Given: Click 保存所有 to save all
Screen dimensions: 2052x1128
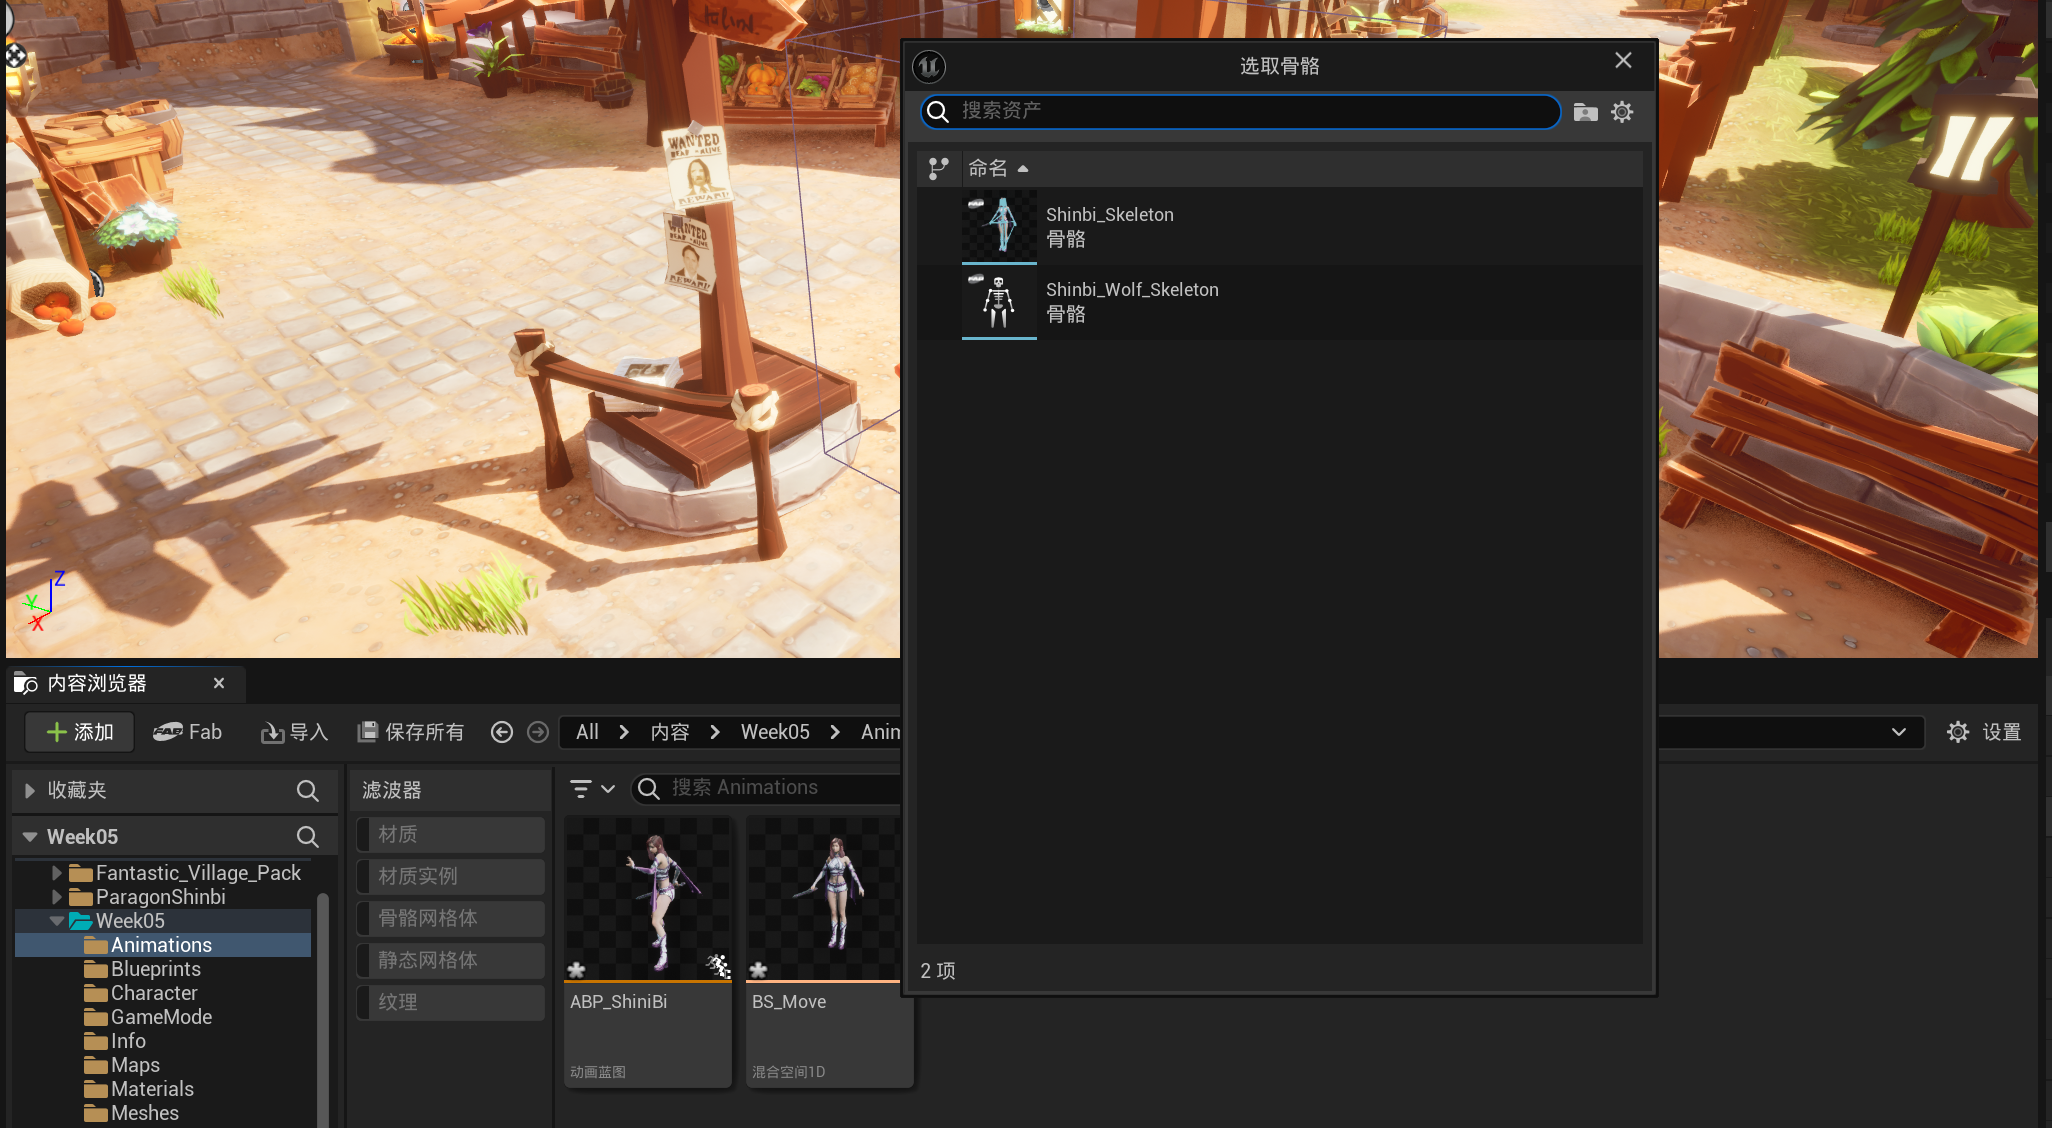Looking at the screenshot, I should 411,732.
